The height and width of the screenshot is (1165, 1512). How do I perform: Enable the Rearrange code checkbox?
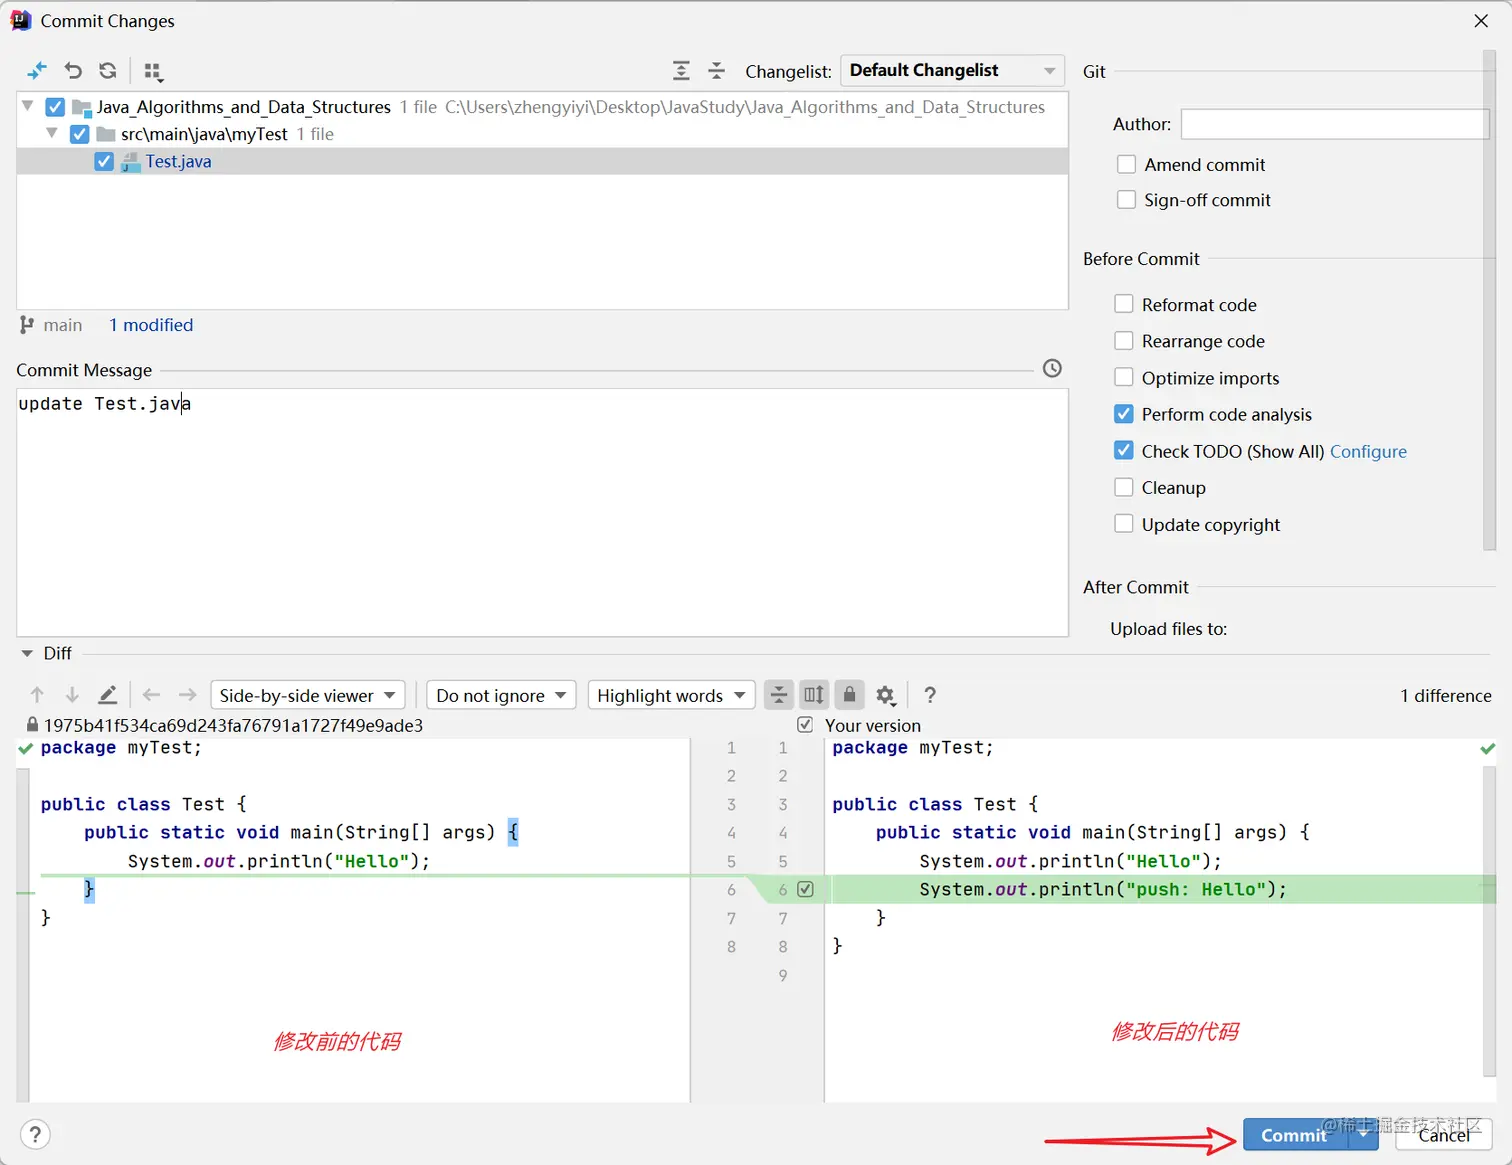1124,341
